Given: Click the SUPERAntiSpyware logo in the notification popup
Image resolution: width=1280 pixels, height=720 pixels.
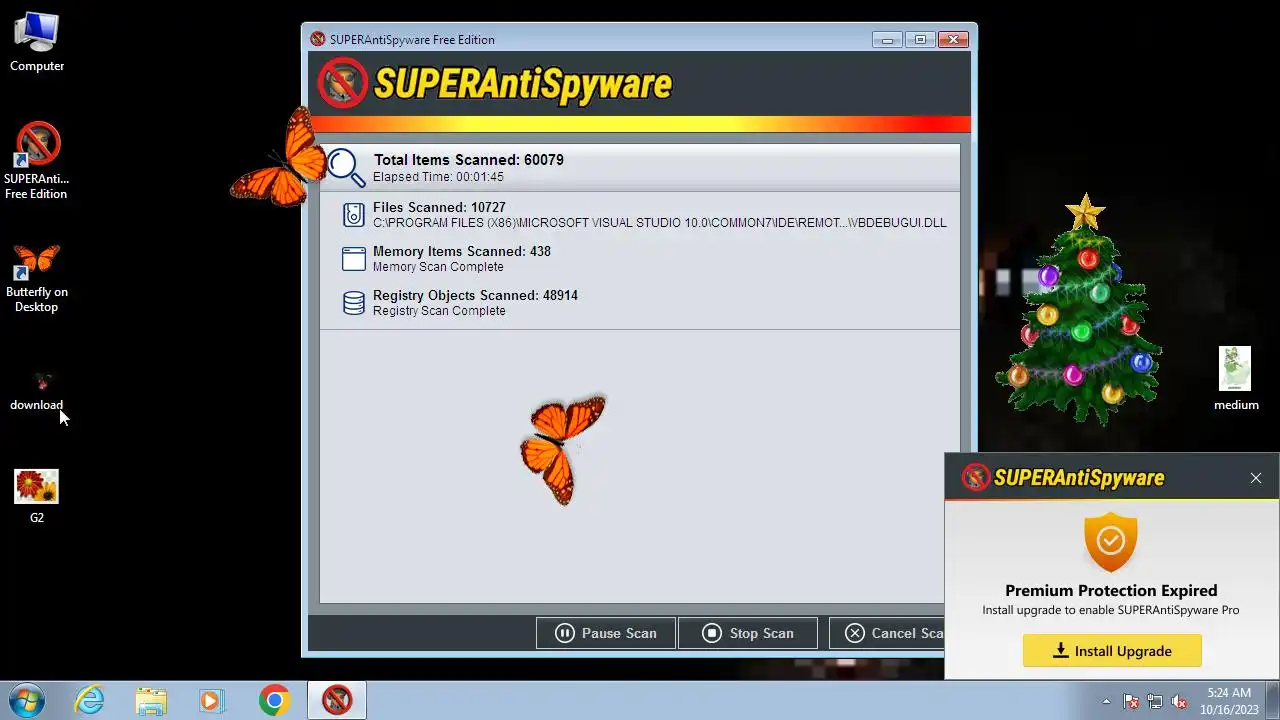Looking at the screenshot, I should click(x=1063, y=478).
